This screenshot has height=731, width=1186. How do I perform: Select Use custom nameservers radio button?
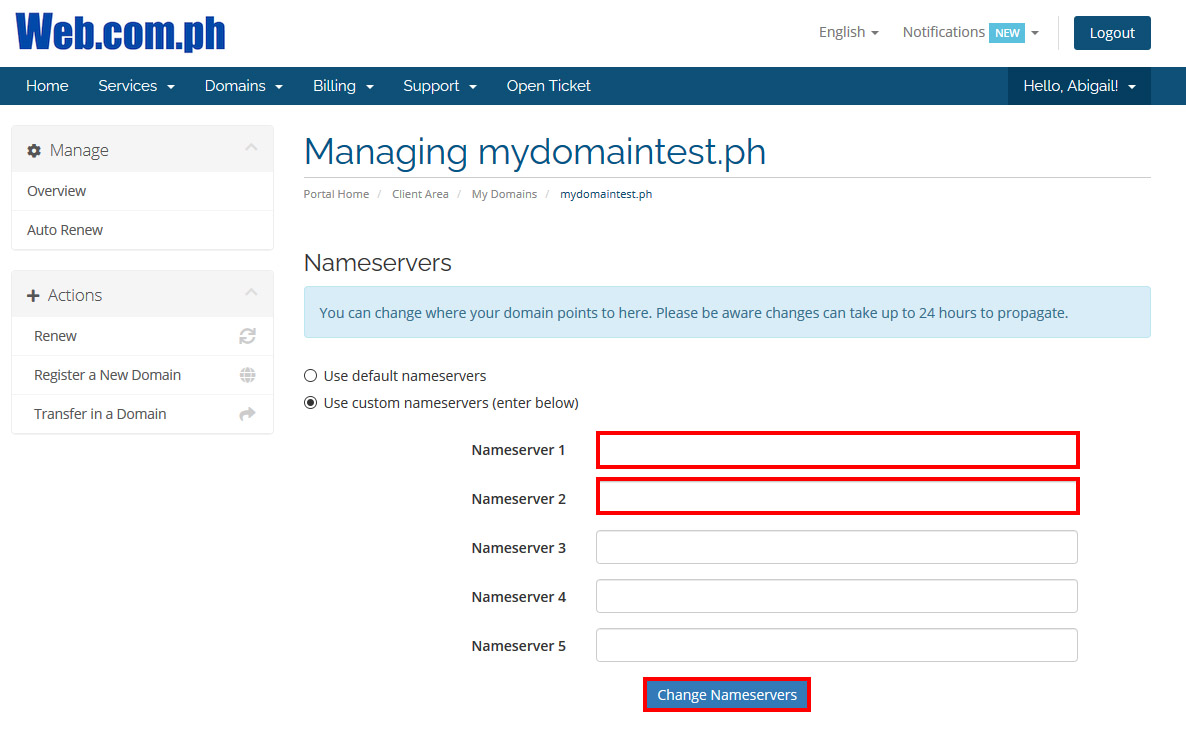click(x=310, y=403)
